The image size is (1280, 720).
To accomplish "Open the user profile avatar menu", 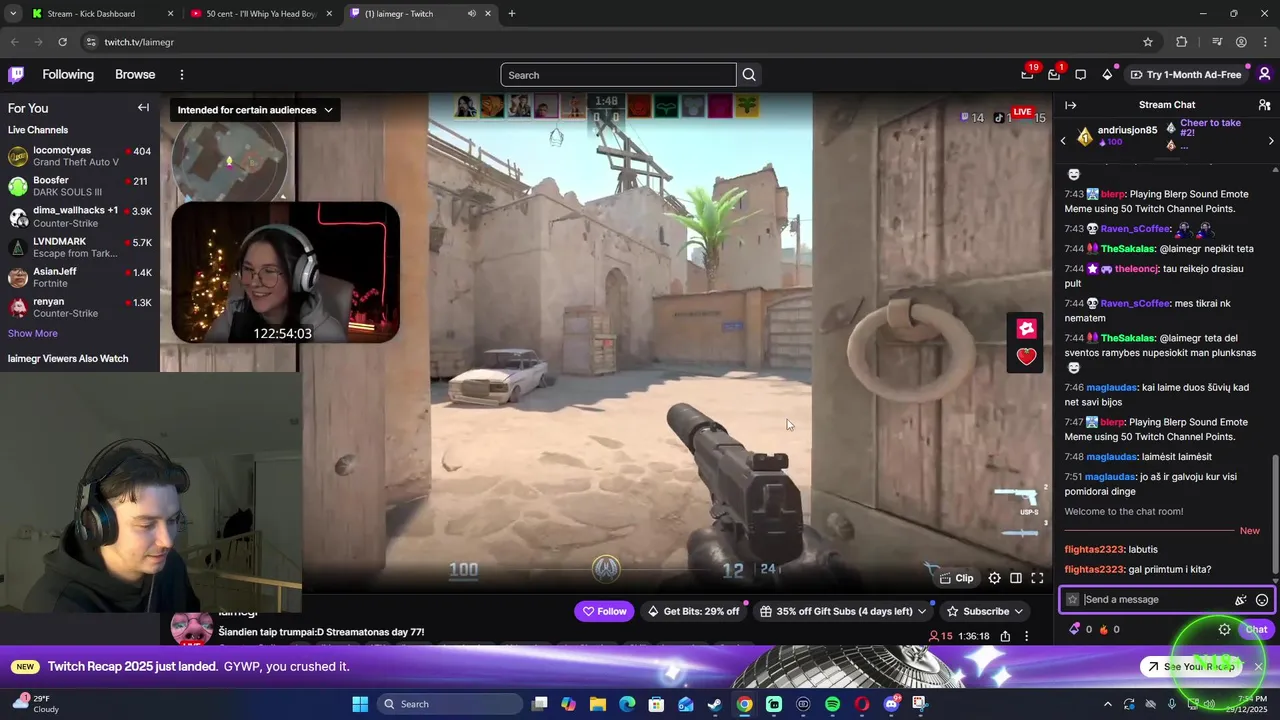I will 1264,74.
